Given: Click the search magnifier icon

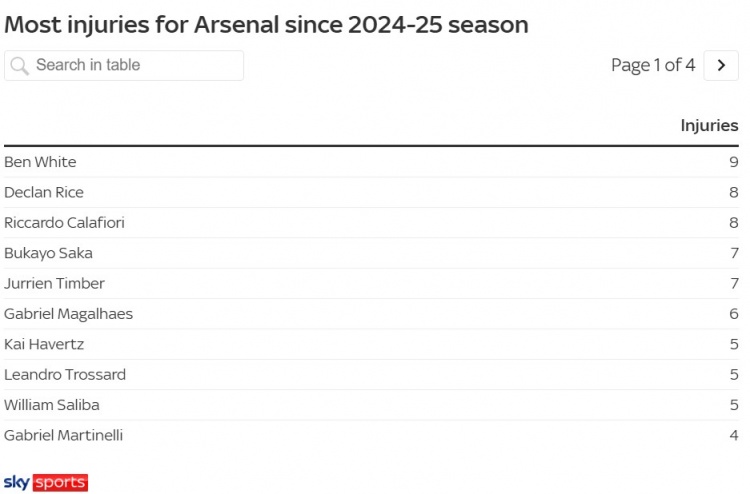Looking at the screenshot, I should pyautogui.click(x=19, y=66).
